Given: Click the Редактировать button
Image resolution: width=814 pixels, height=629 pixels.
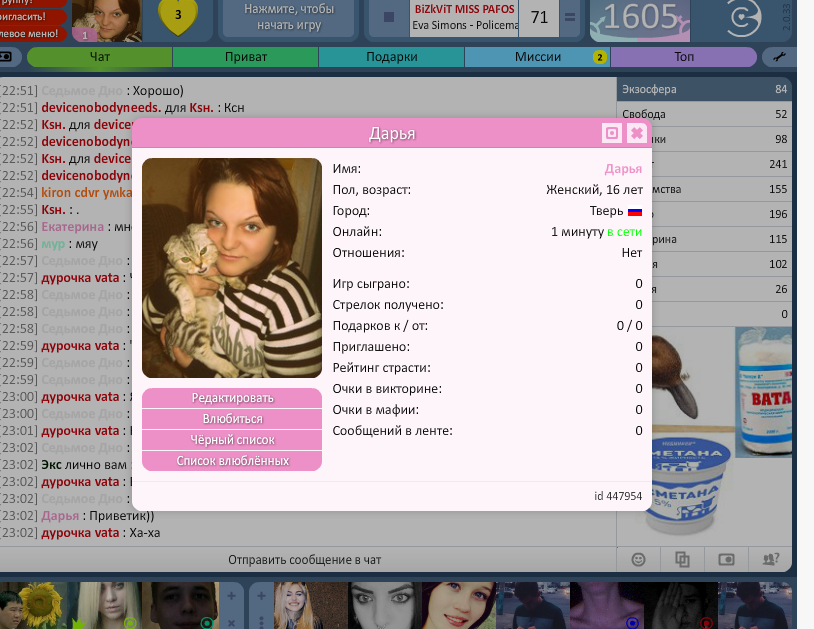Looking at the screenshot, I should 232,398.
